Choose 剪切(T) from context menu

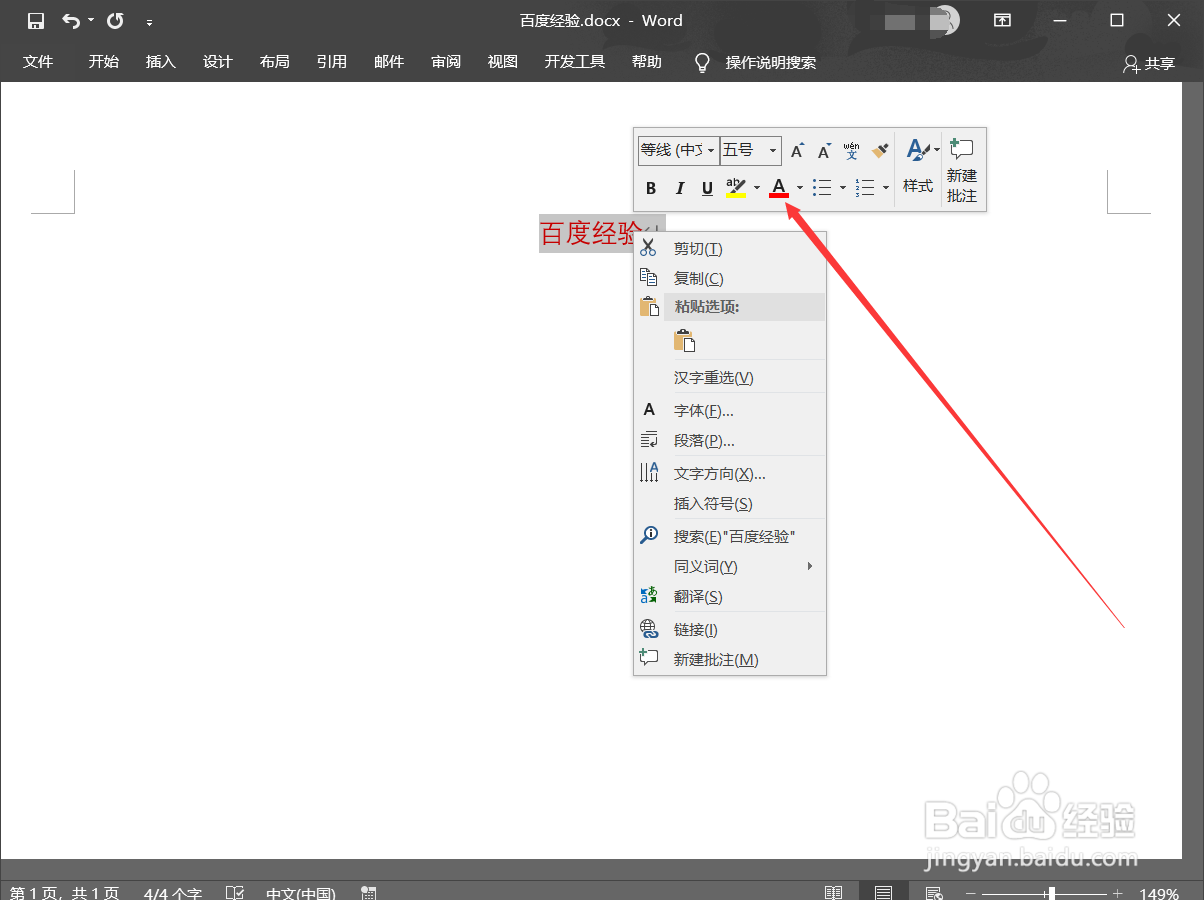(730, 248)
